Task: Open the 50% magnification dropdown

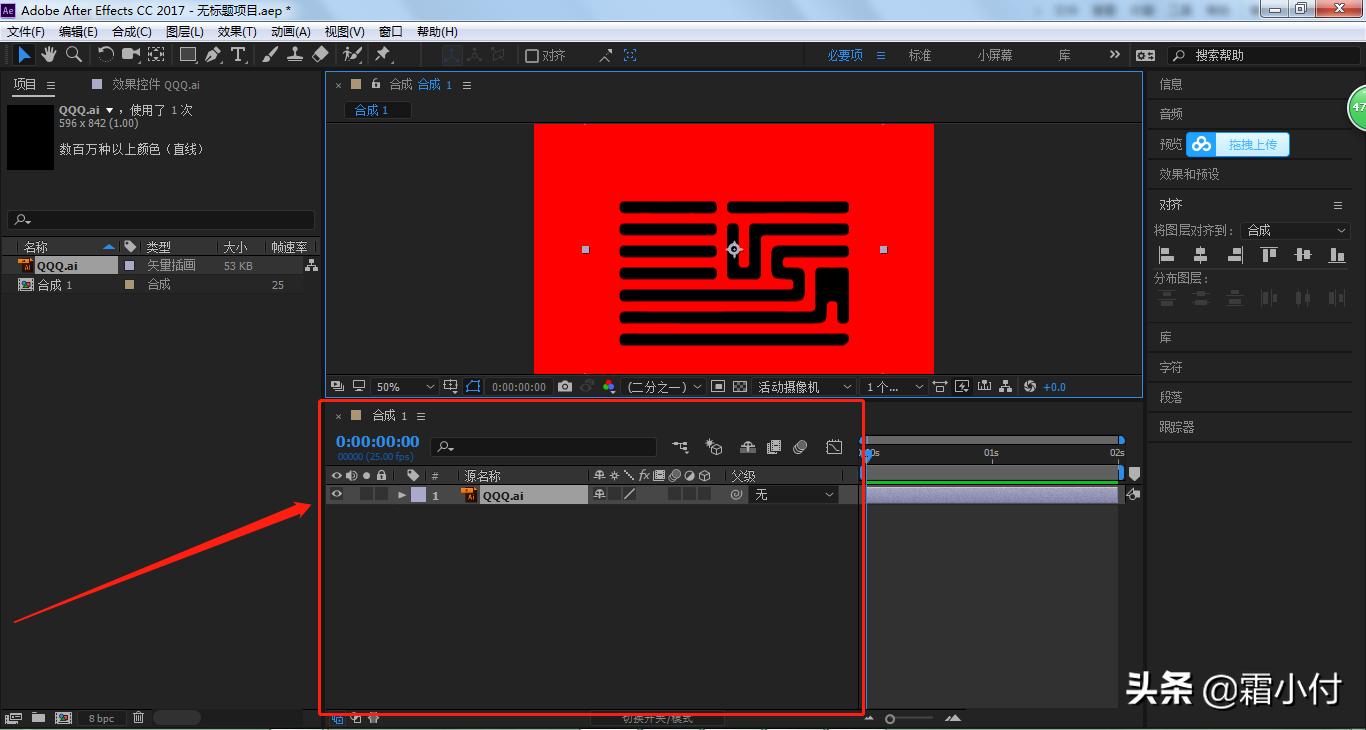Action: coord(404,387)
